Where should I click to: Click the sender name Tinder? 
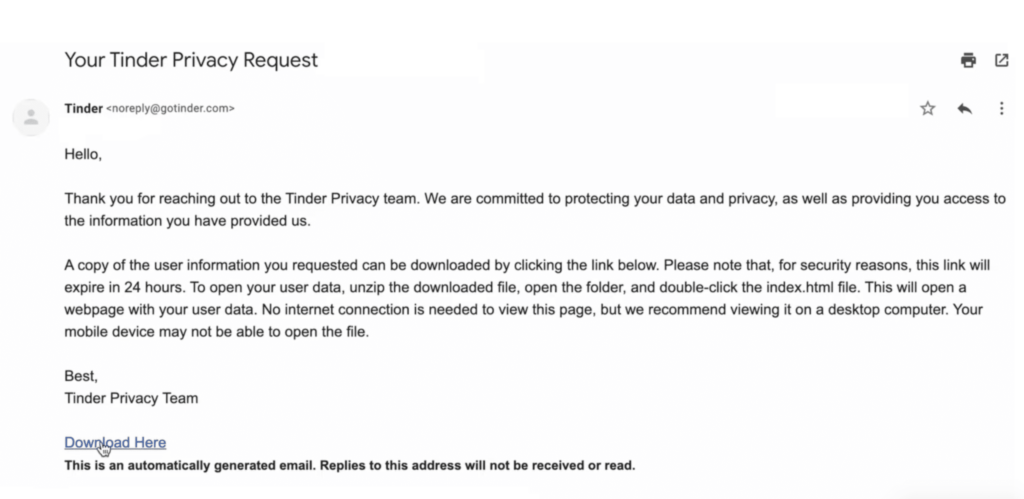pyautogui.click(x=83, y=109)
